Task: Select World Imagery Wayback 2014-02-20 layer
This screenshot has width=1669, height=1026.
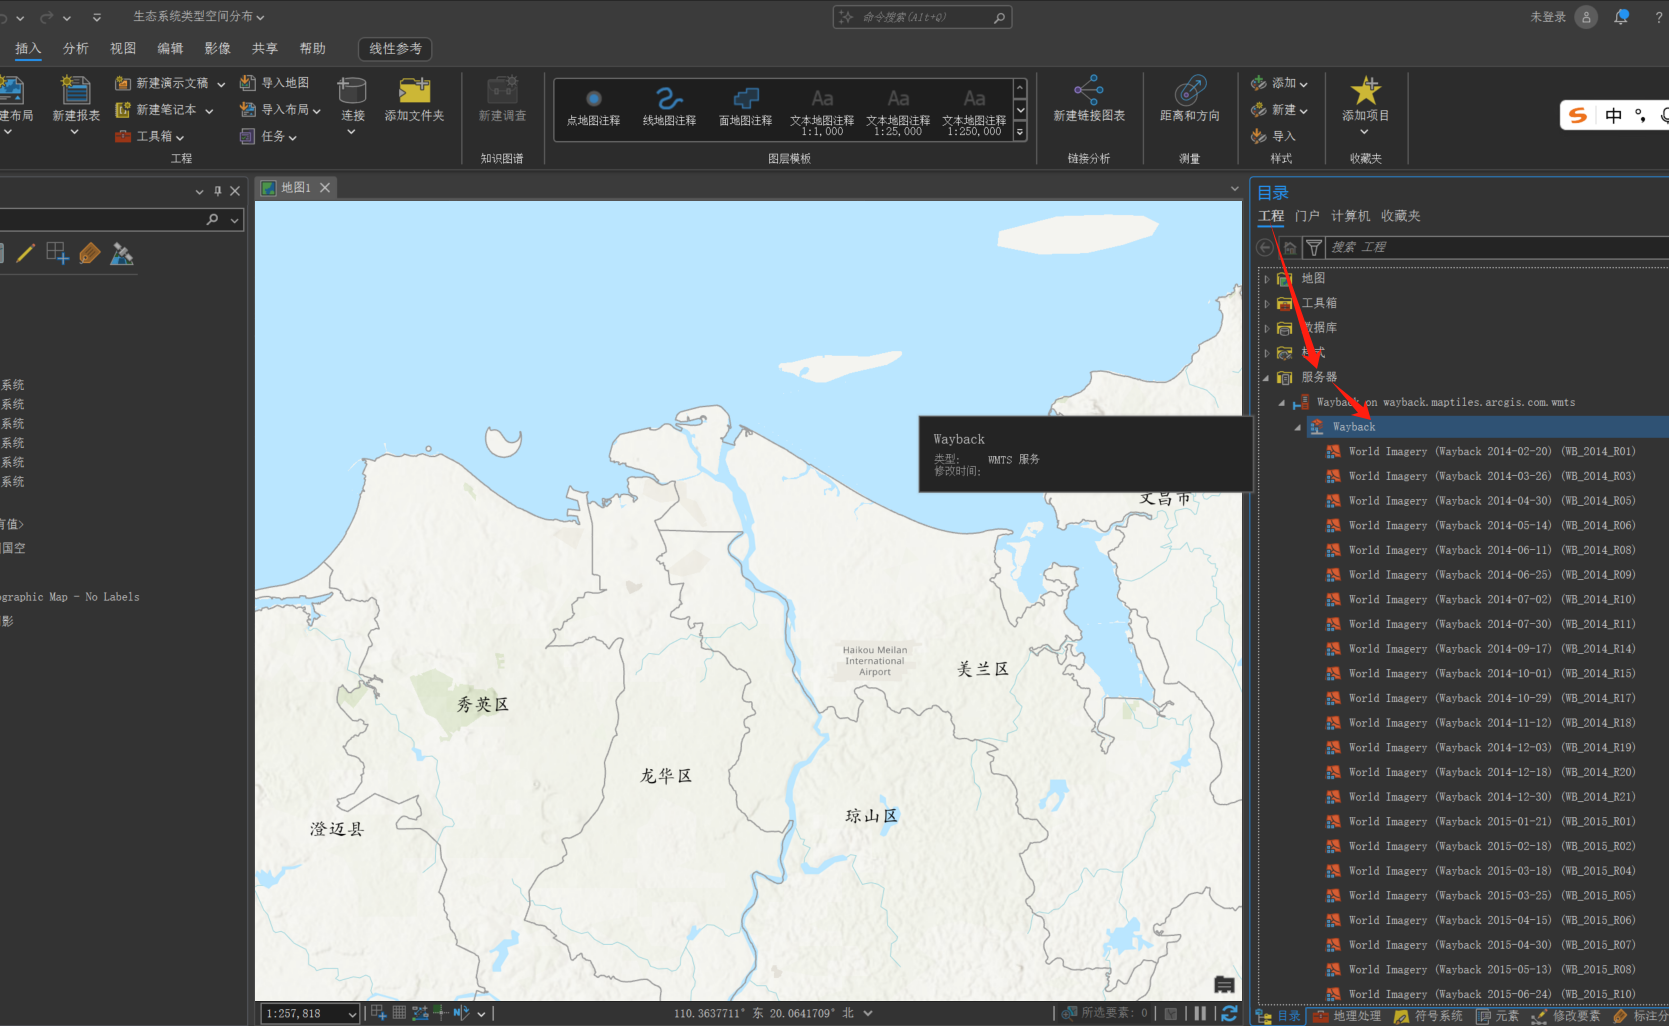Action: [1491, 452]
